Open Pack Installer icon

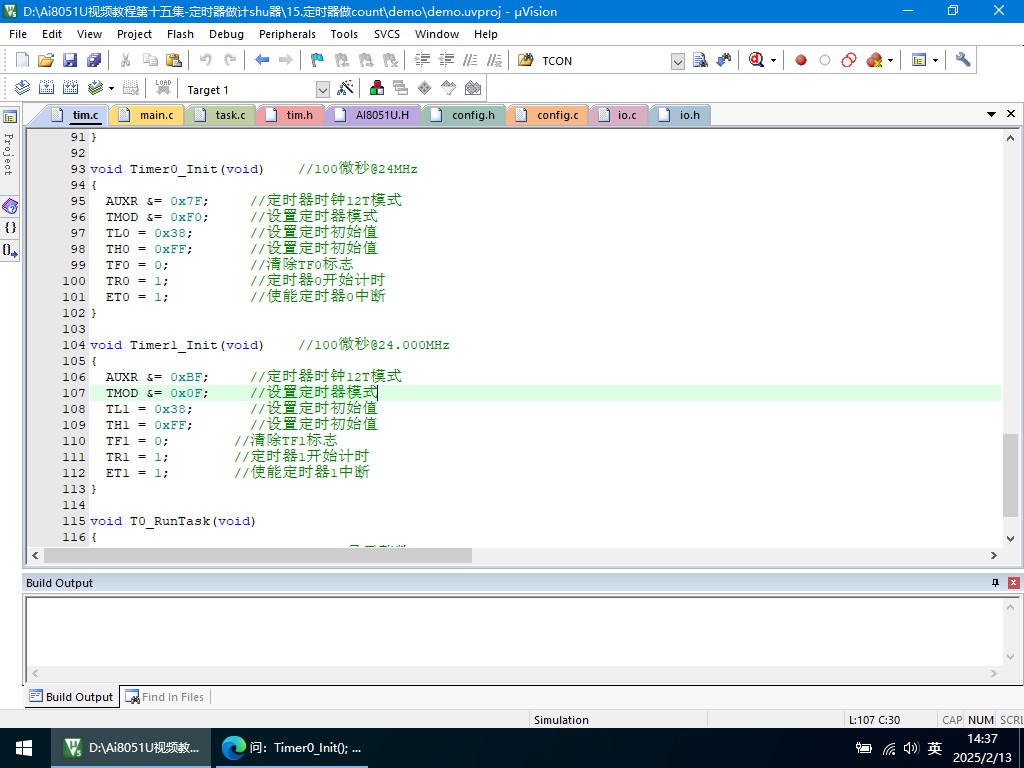473,88
